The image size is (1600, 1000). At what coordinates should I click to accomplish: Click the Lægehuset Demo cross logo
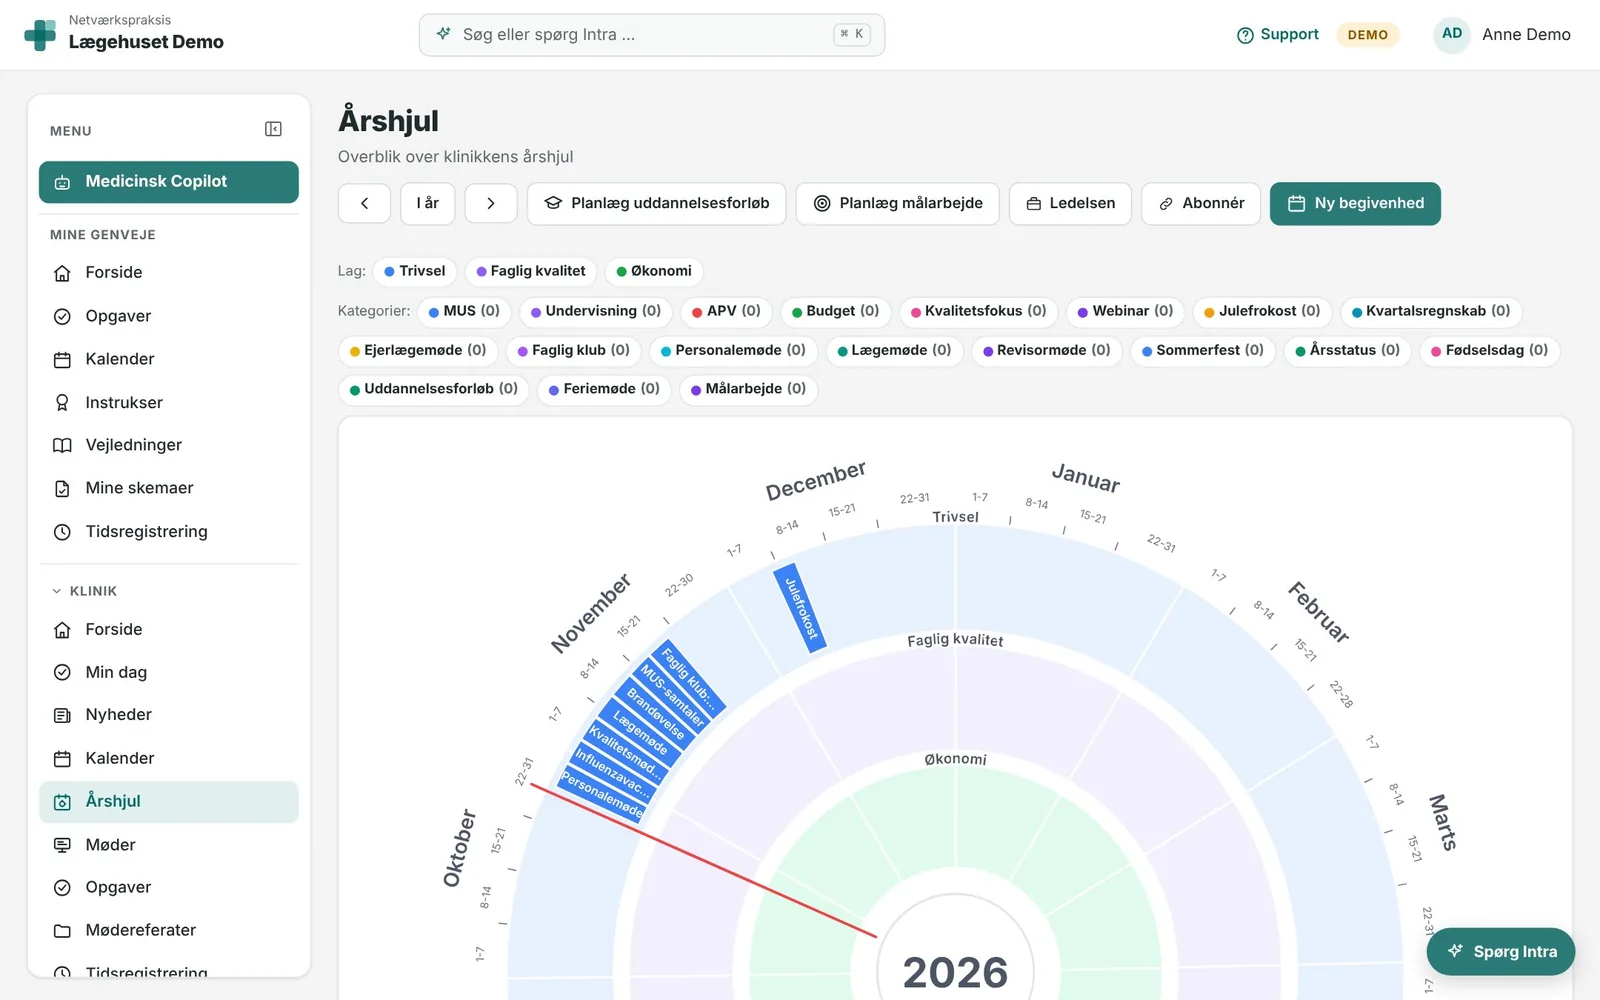point(40,35)
